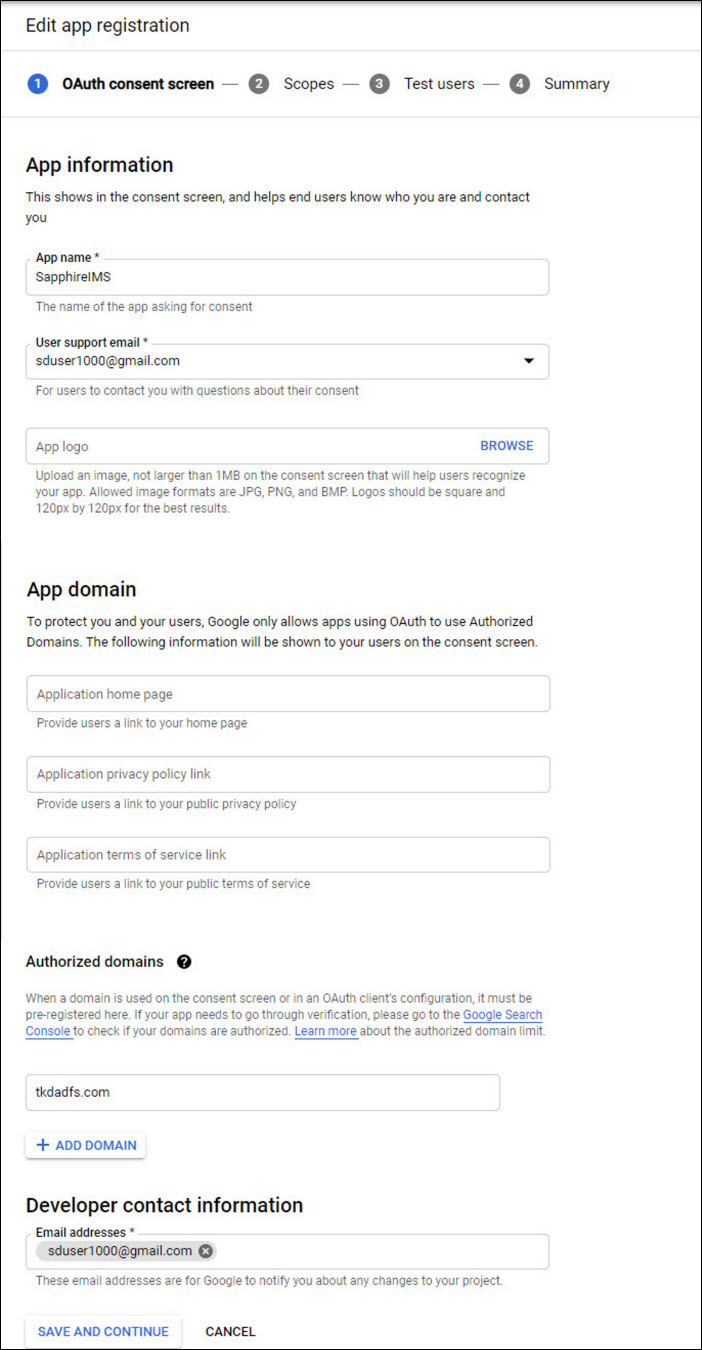Click the tkdadfs.com authorized domain field
Image resolution: width=702 pixels, height=1350 pixels.
pyautogui.click(x=262, y=1092)
